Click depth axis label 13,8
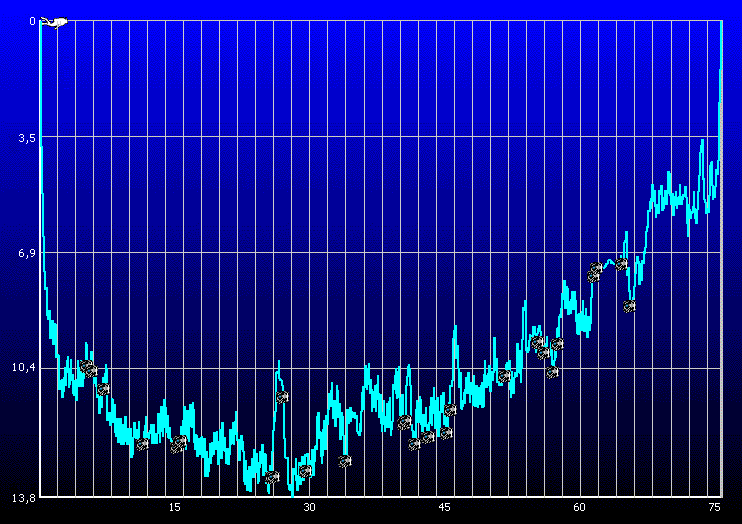 pyautogui.click(x=23, y=498)
